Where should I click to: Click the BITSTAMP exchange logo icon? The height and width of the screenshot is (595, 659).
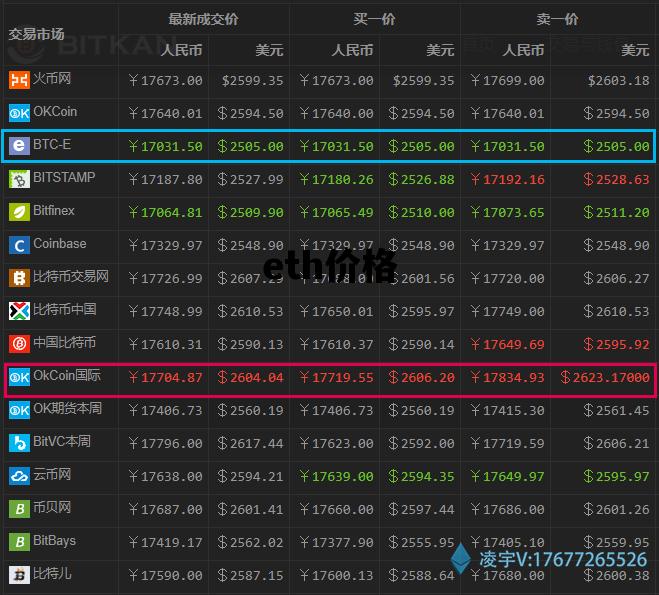tap(19, 179)
